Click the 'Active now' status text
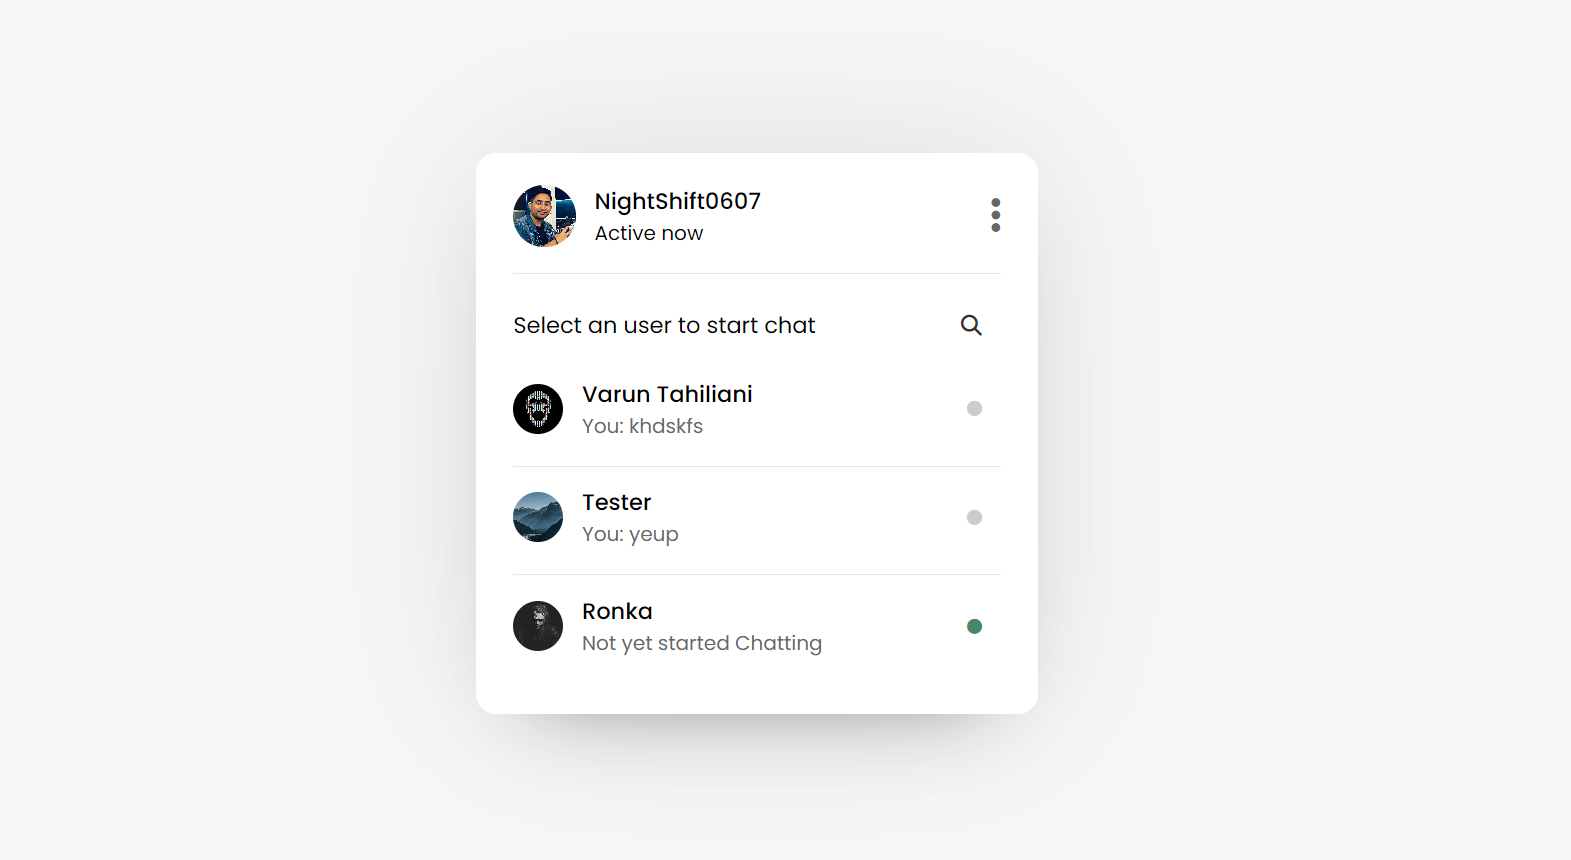Screen dimensions: 1571x860 [648, 234]
